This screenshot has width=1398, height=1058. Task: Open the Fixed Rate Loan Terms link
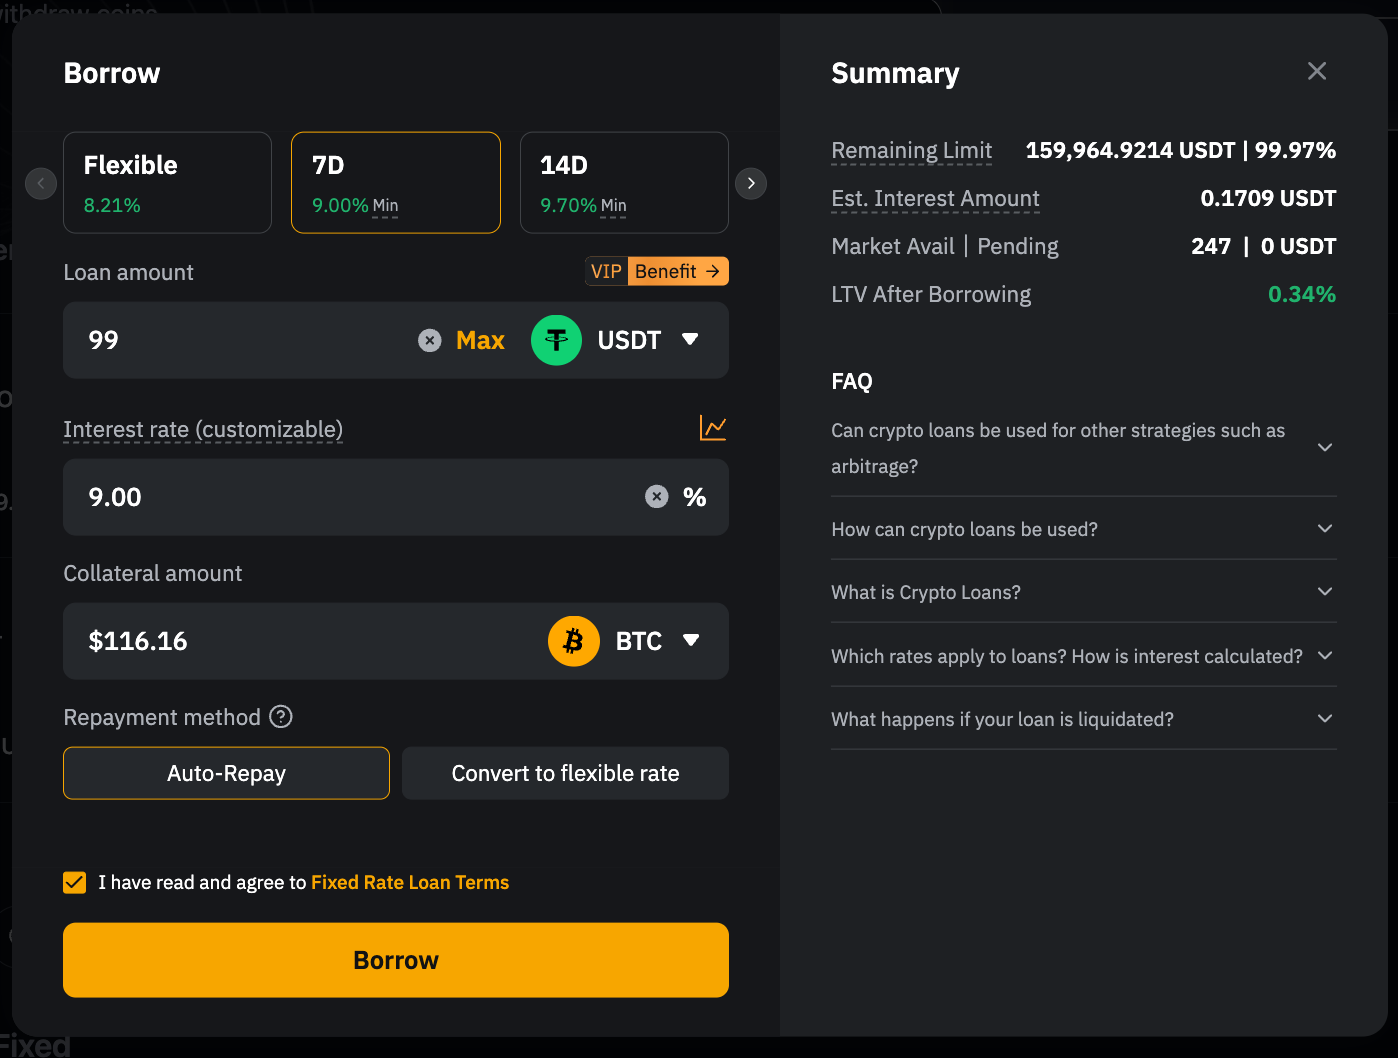pos(410,882)
